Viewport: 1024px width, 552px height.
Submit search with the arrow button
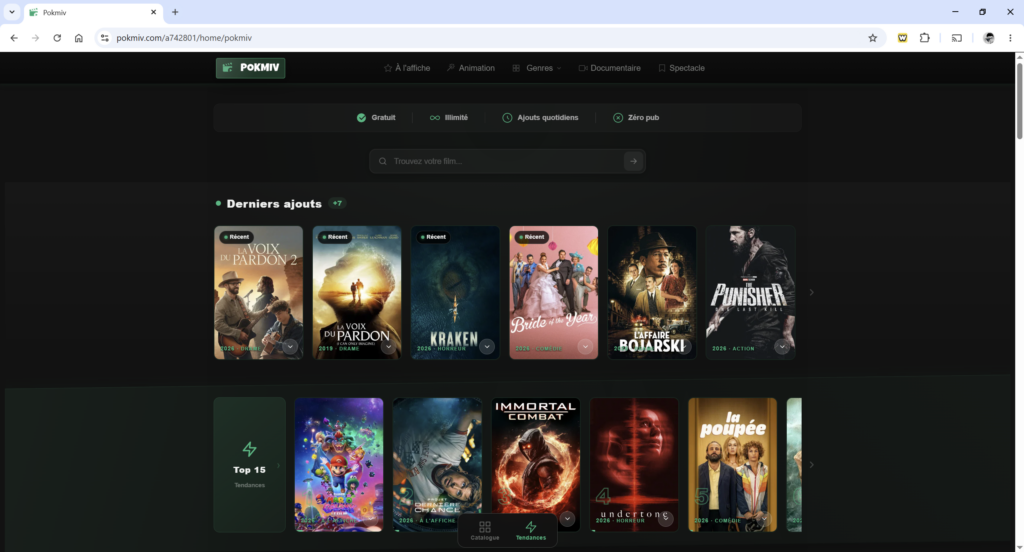tap(633, 161)
